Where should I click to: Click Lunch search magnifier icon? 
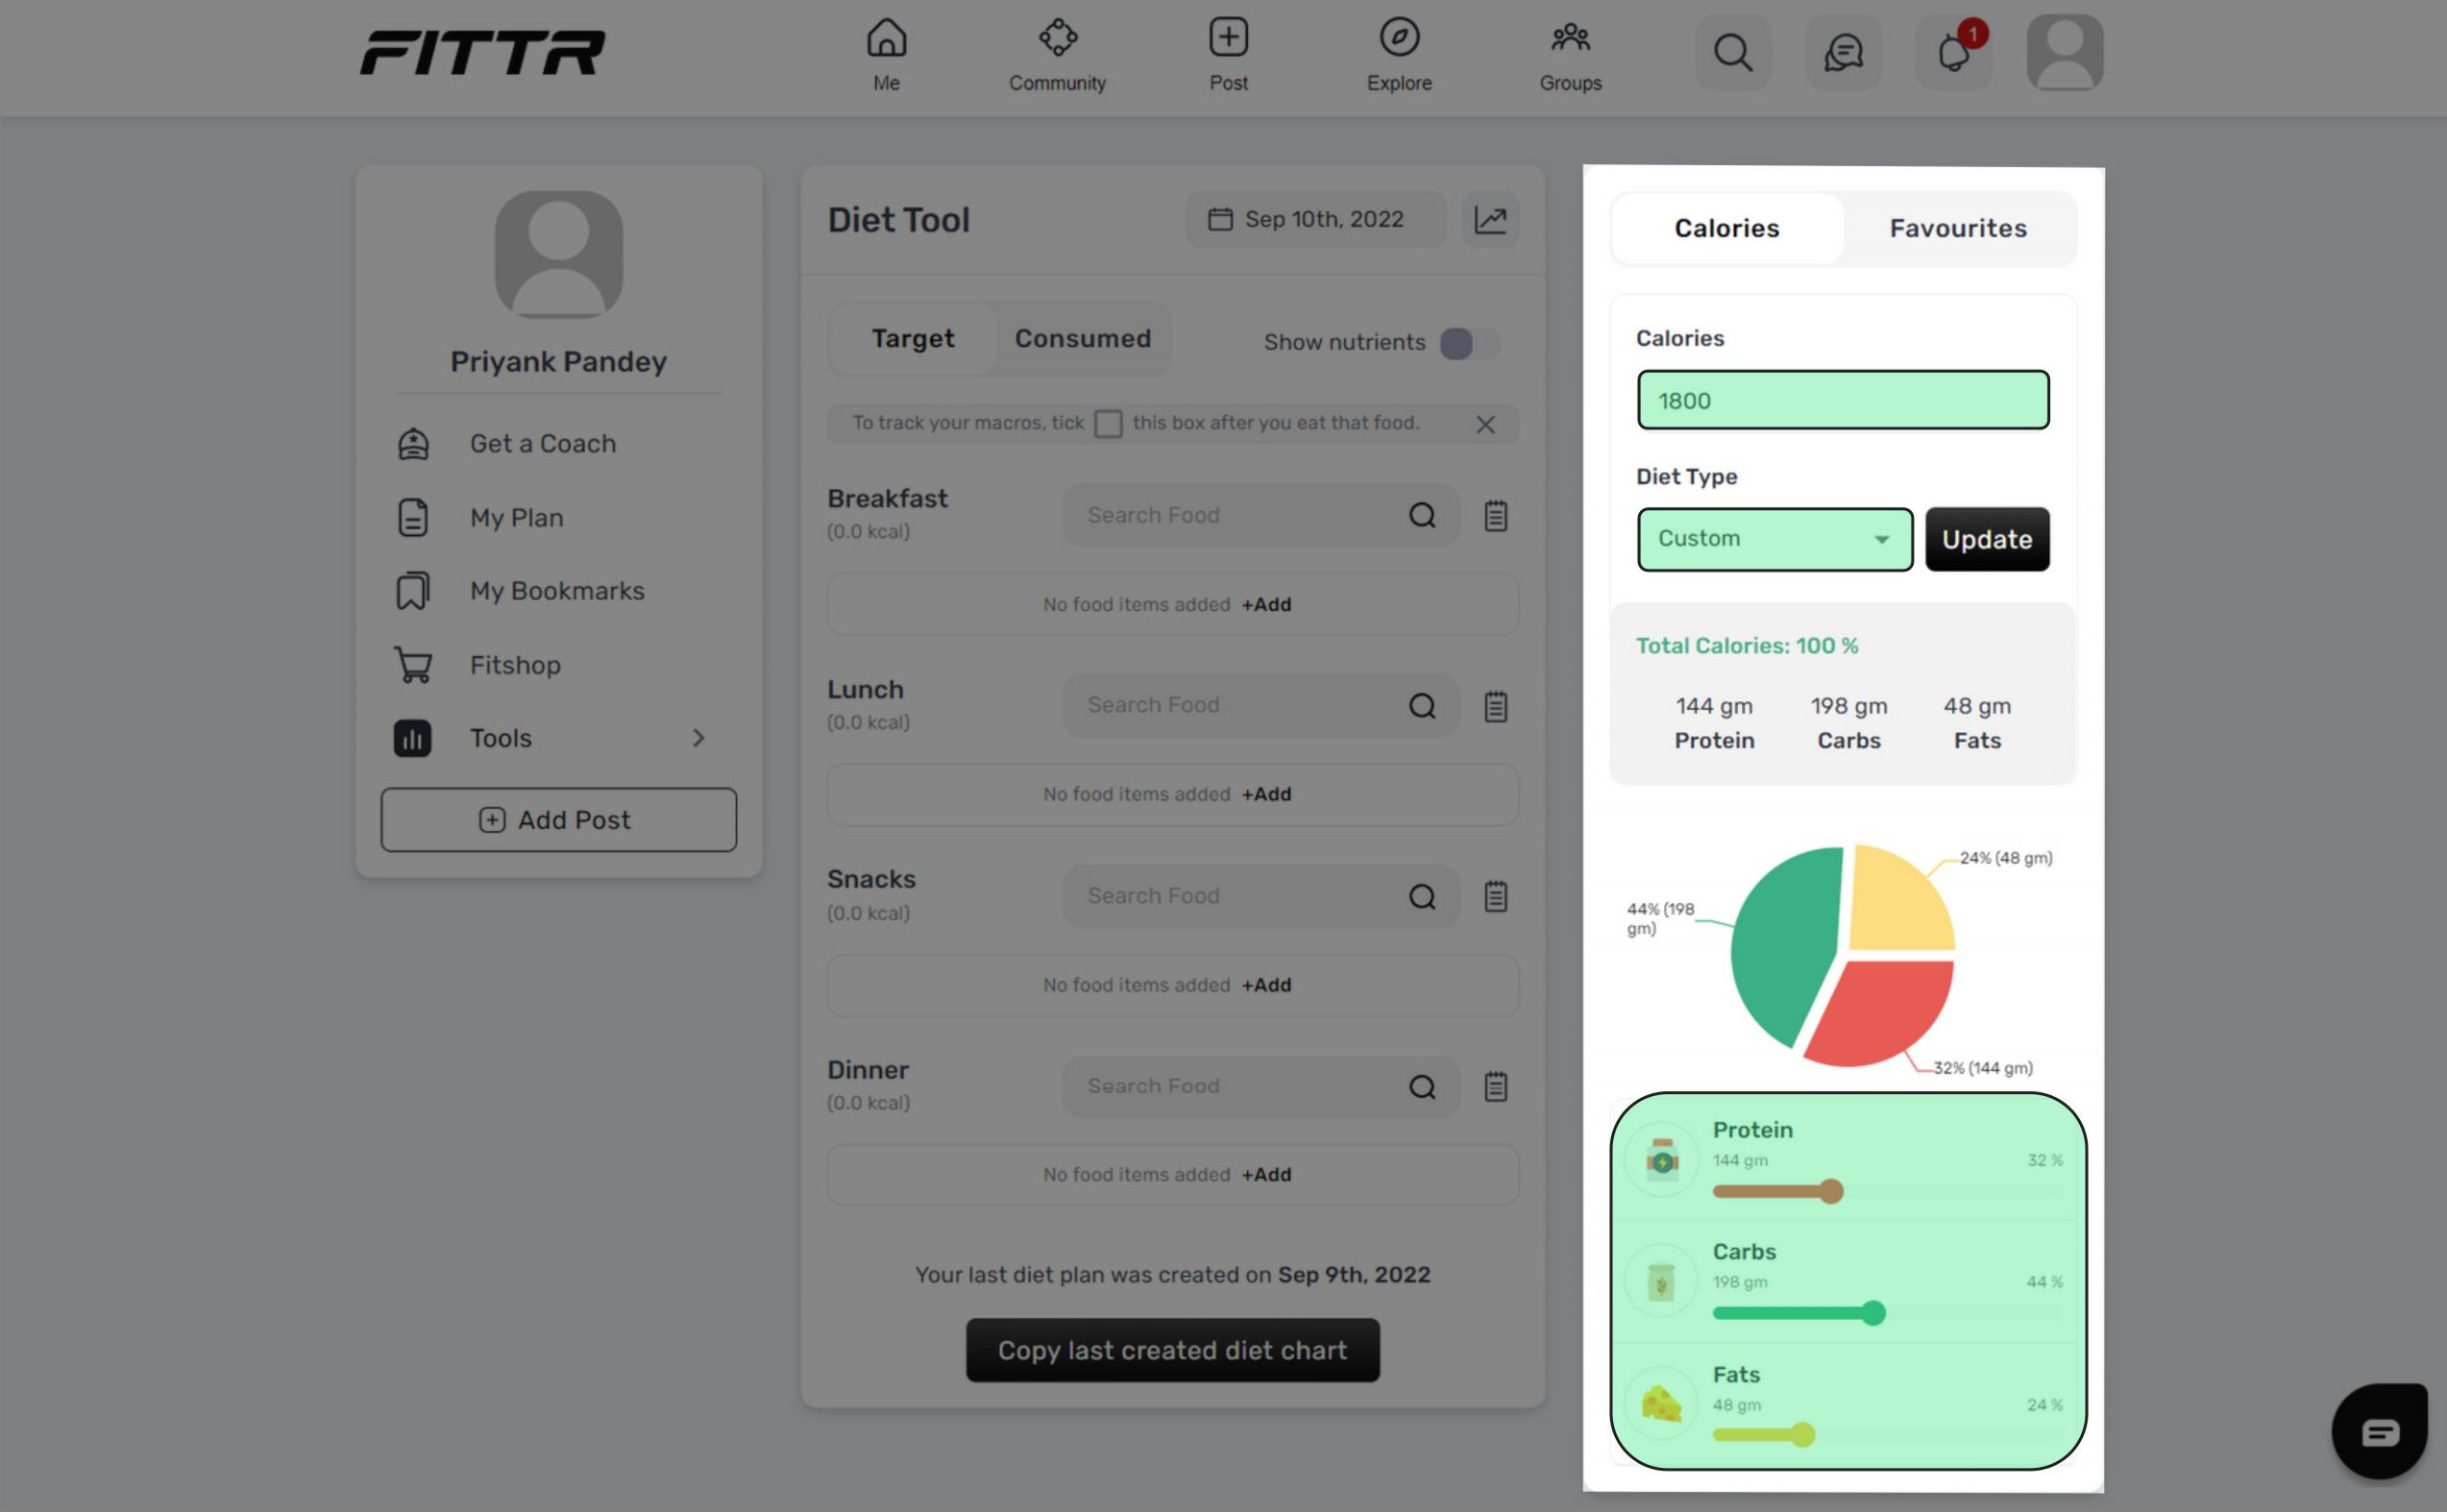(x=1422, y=706)
